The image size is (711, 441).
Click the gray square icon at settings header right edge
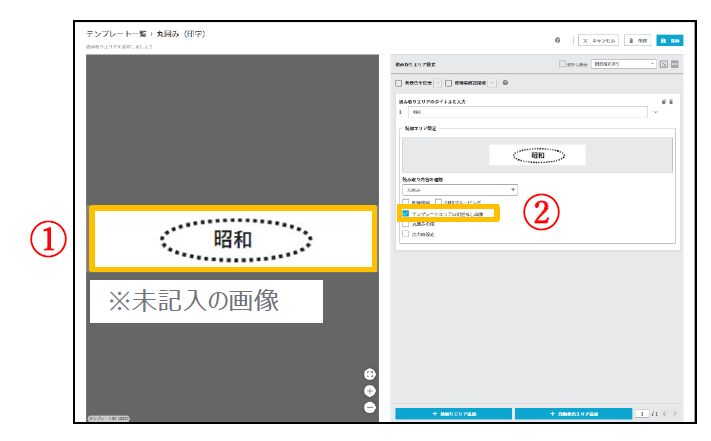(x=675, y=64)
